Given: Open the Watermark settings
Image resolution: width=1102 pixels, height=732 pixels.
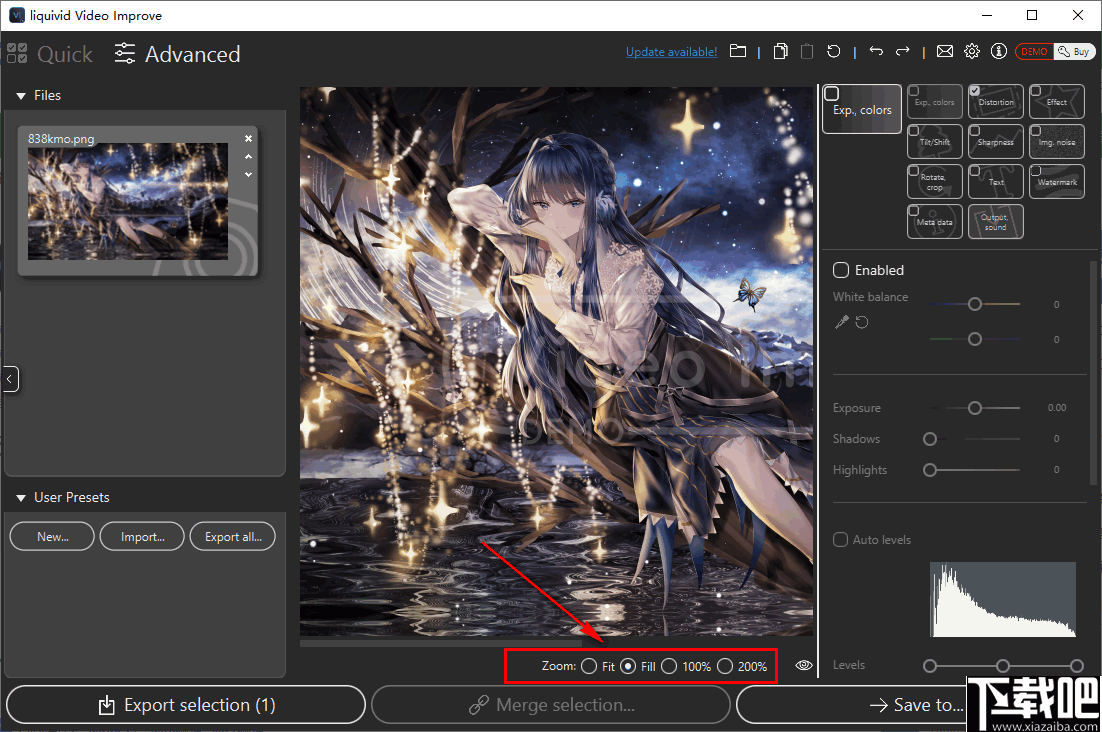Looking at the screenshot, I should [x=1056, y=181].
